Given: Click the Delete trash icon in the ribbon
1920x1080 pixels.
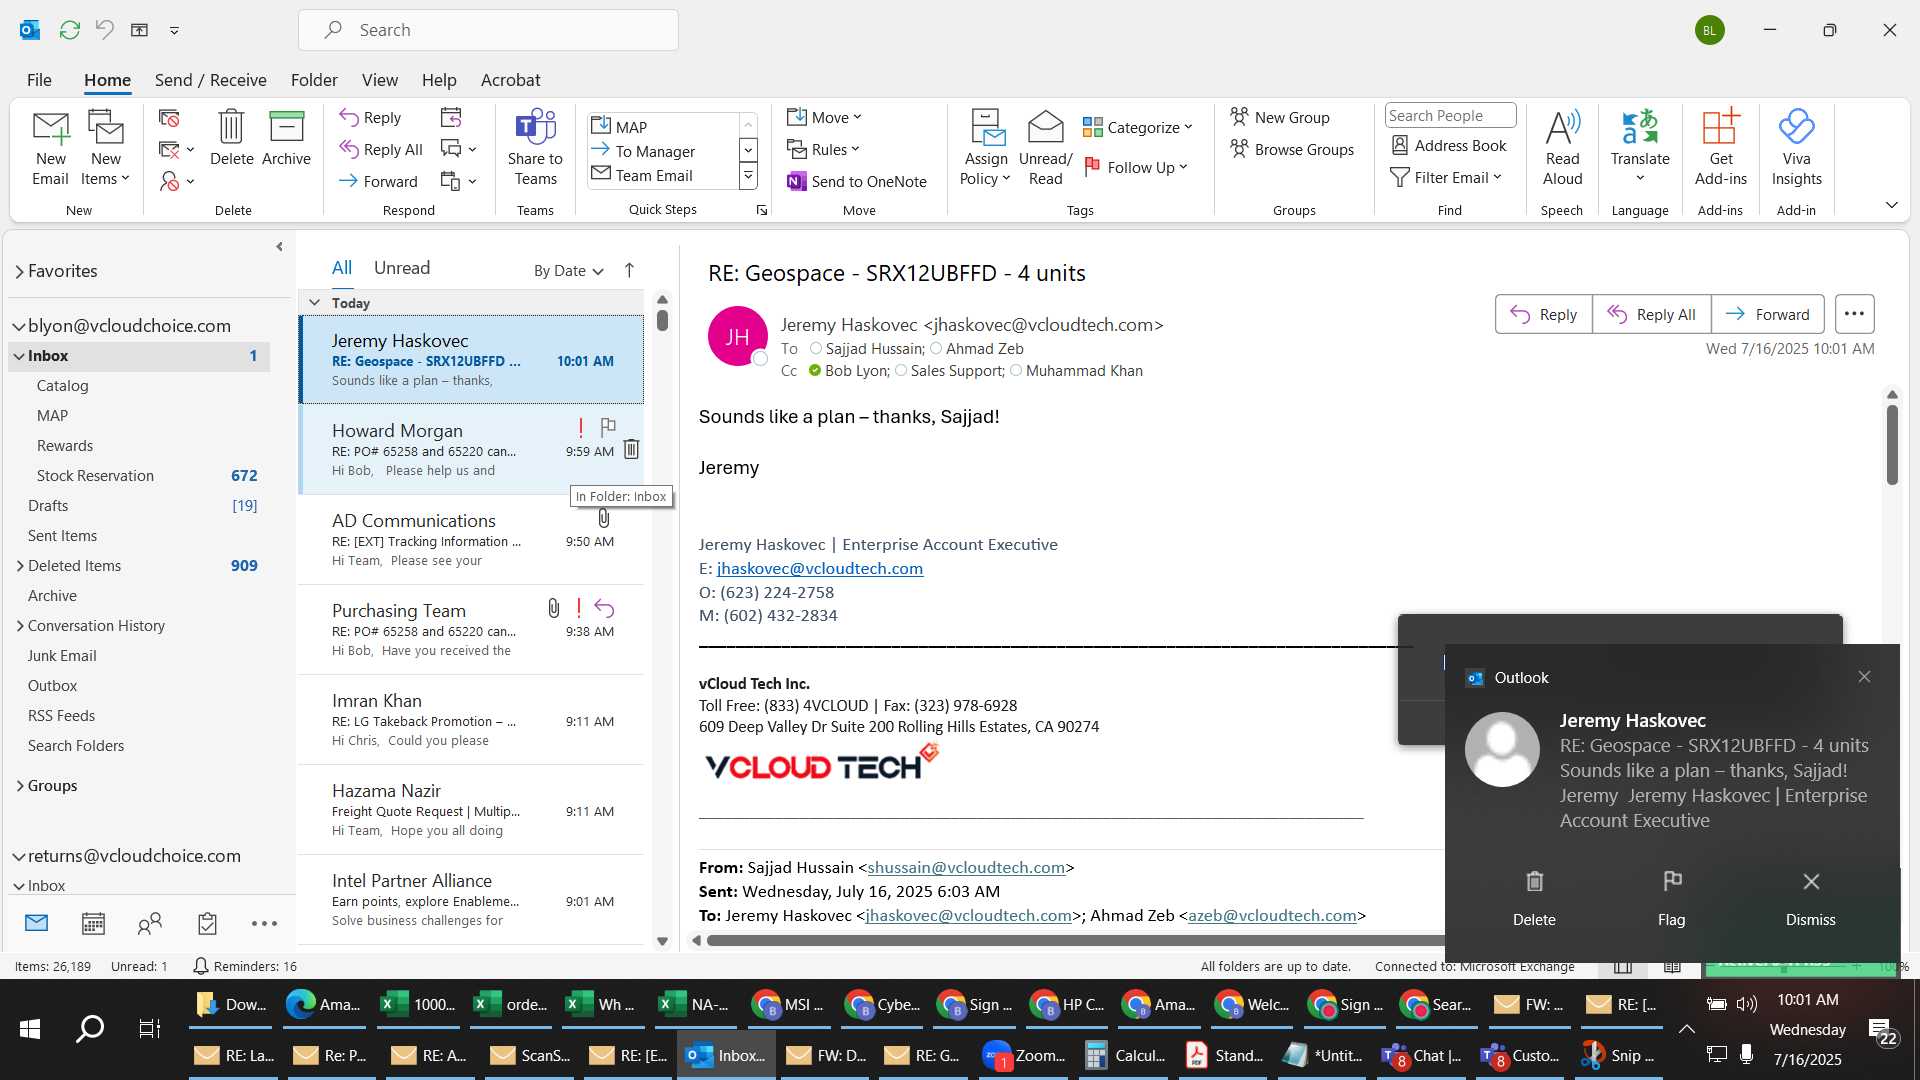Looking at the screenshot, I should click(231, 138).
